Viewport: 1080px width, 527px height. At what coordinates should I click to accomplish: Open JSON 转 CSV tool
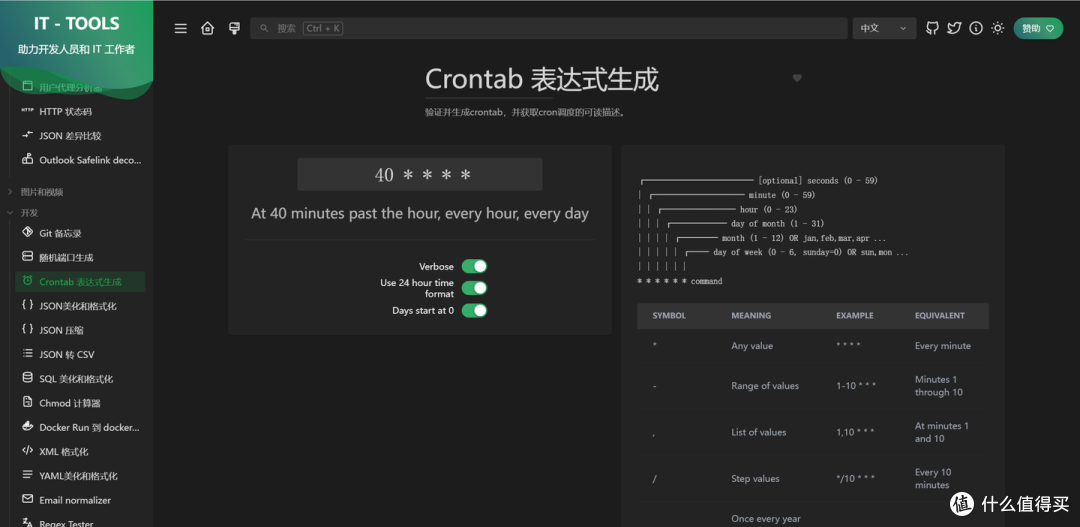(80, 354)
